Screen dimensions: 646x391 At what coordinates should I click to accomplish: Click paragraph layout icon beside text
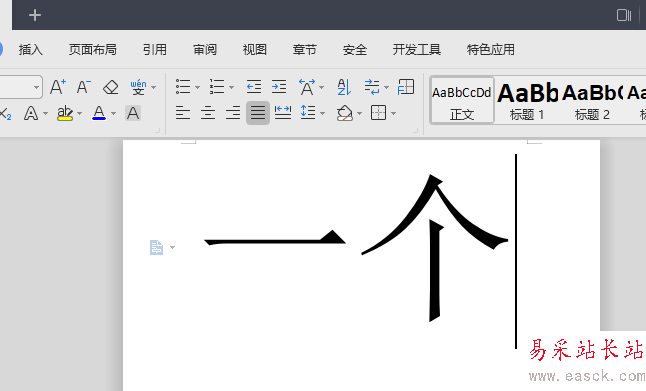[156, 248]
